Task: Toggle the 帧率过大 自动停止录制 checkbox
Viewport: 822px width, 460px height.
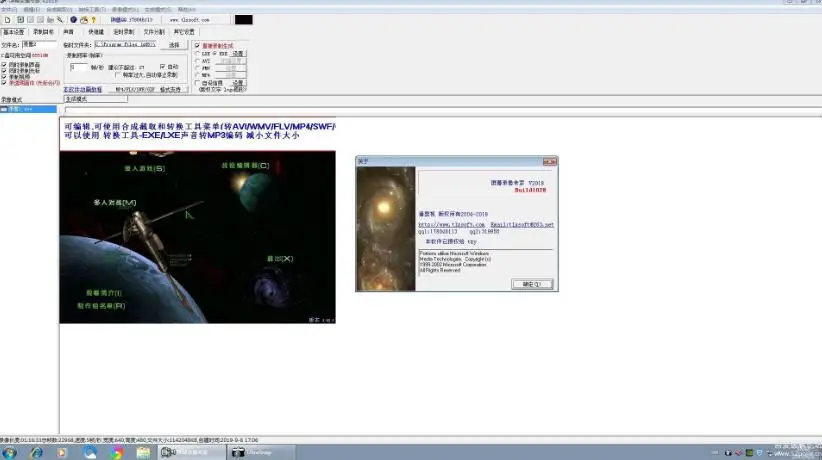Action: coord(117,74)
